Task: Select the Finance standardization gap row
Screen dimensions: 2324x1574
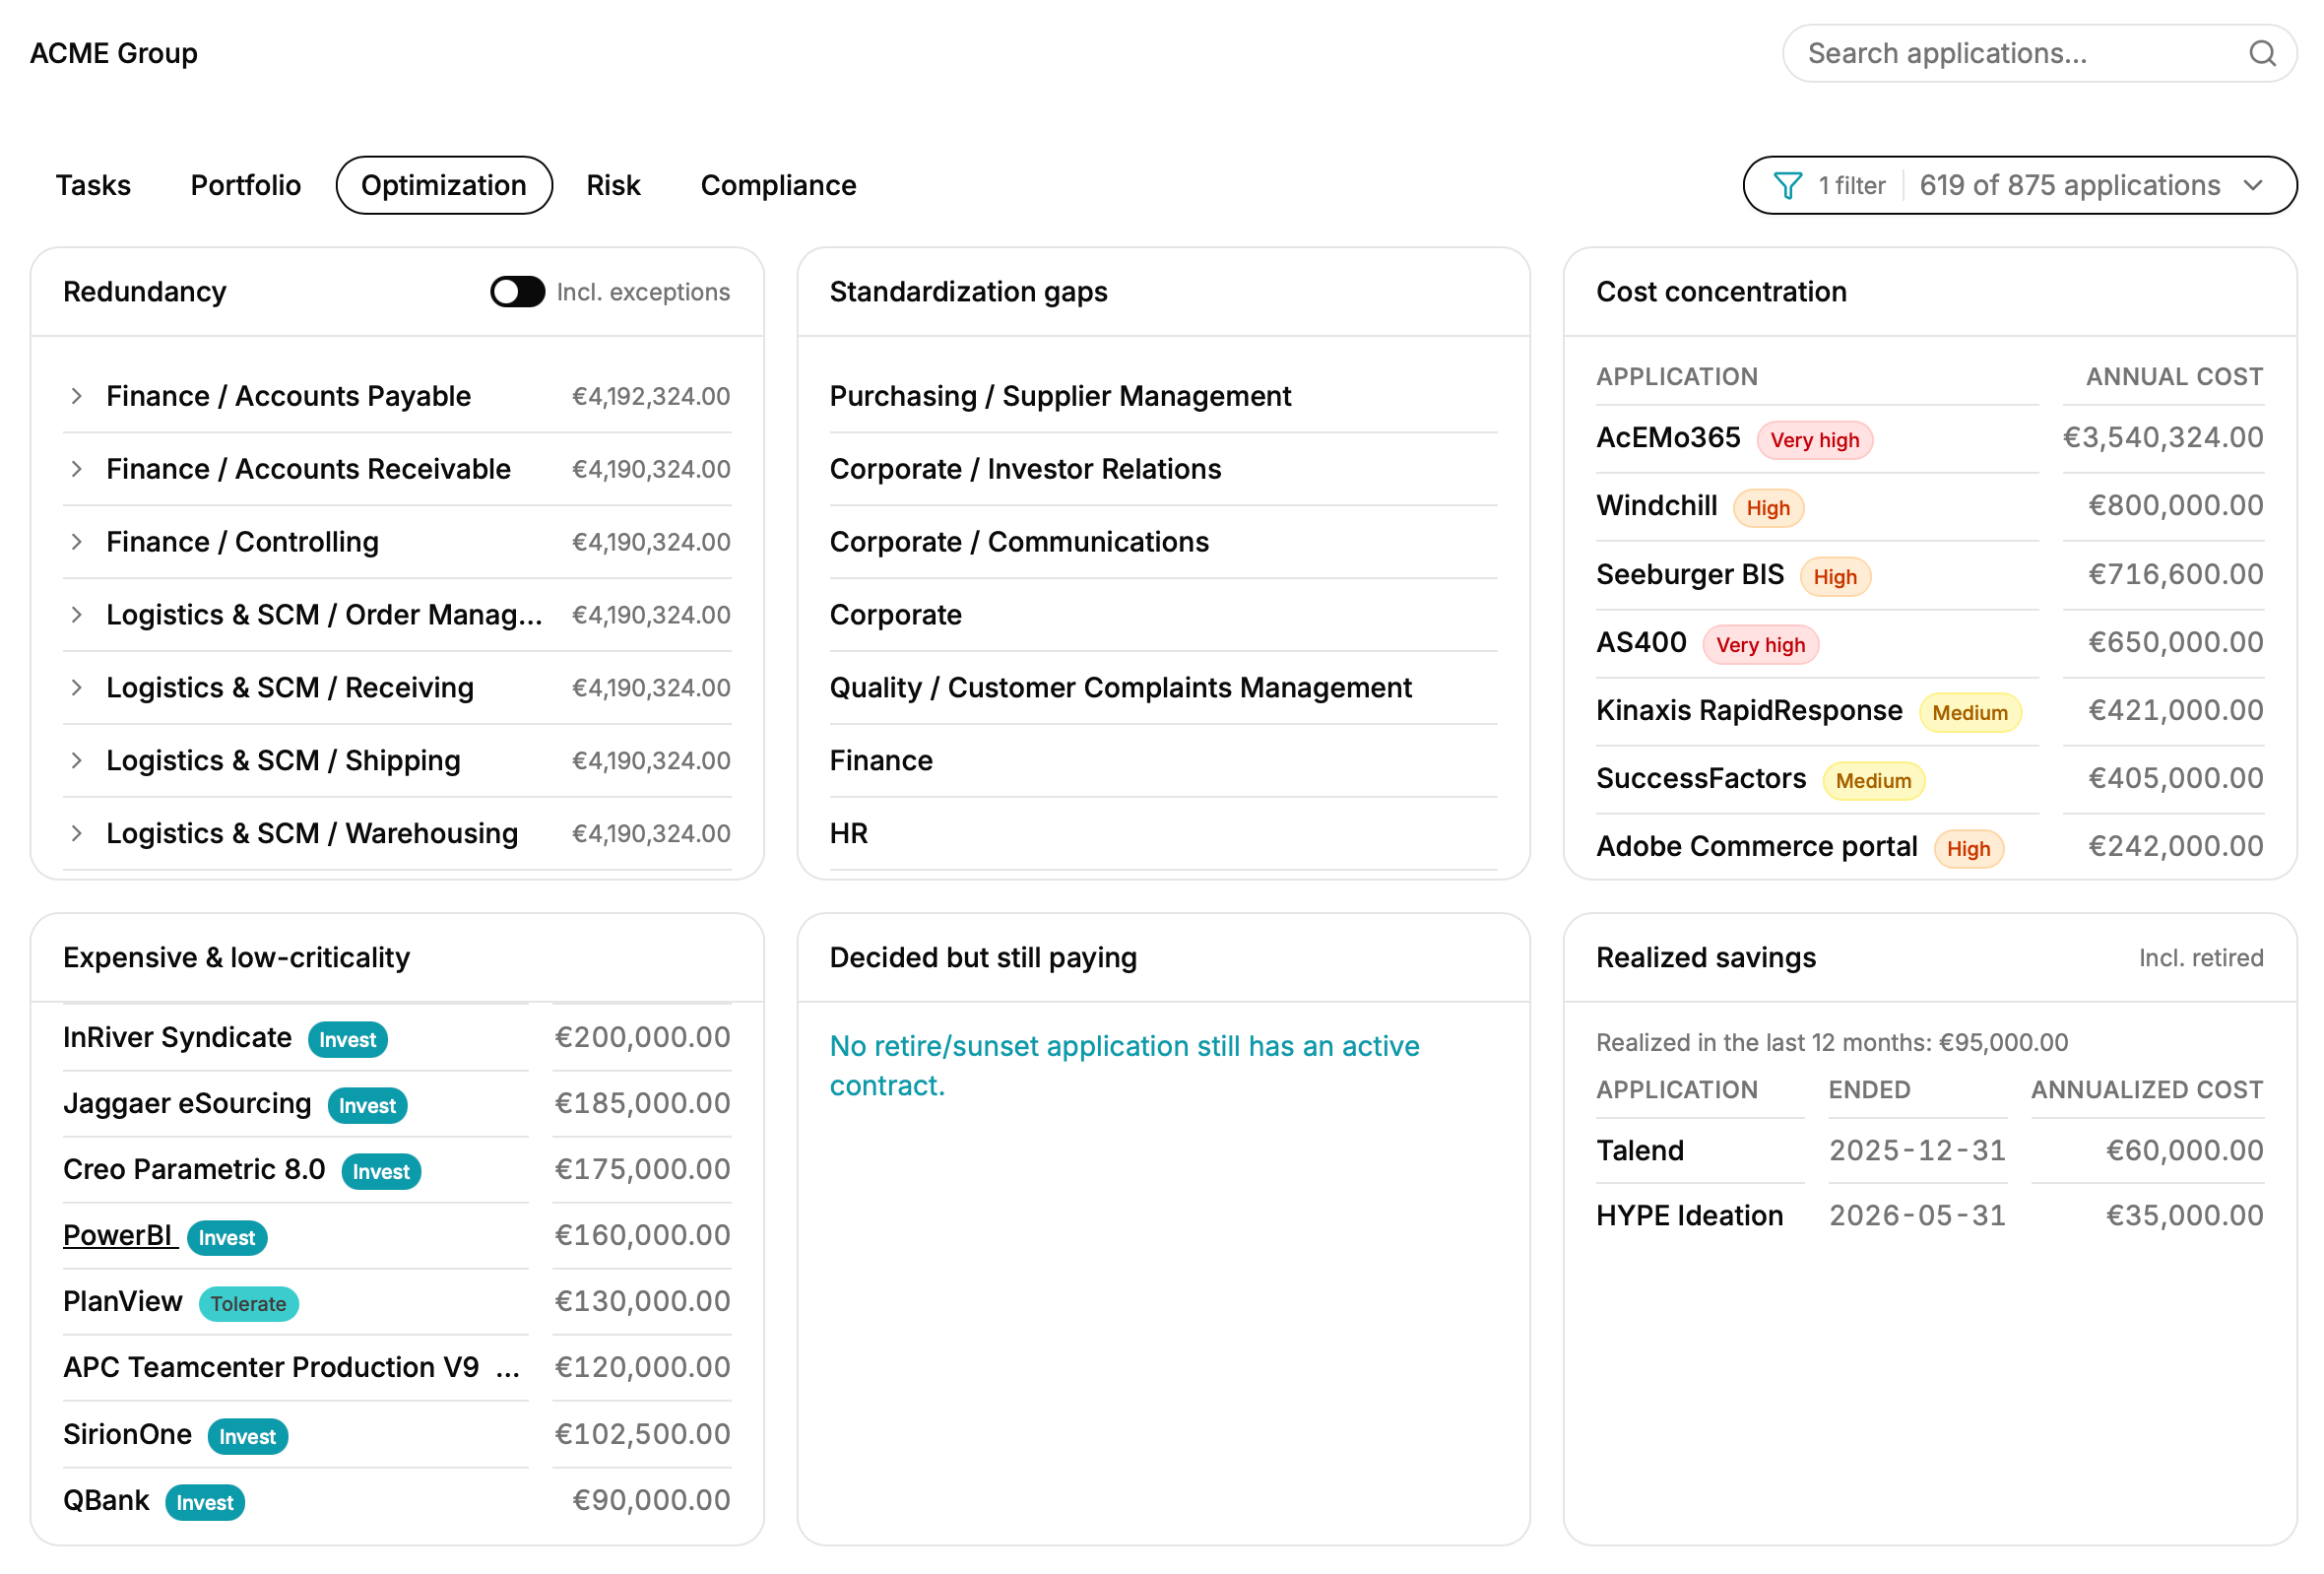Action: point(1163,761)
